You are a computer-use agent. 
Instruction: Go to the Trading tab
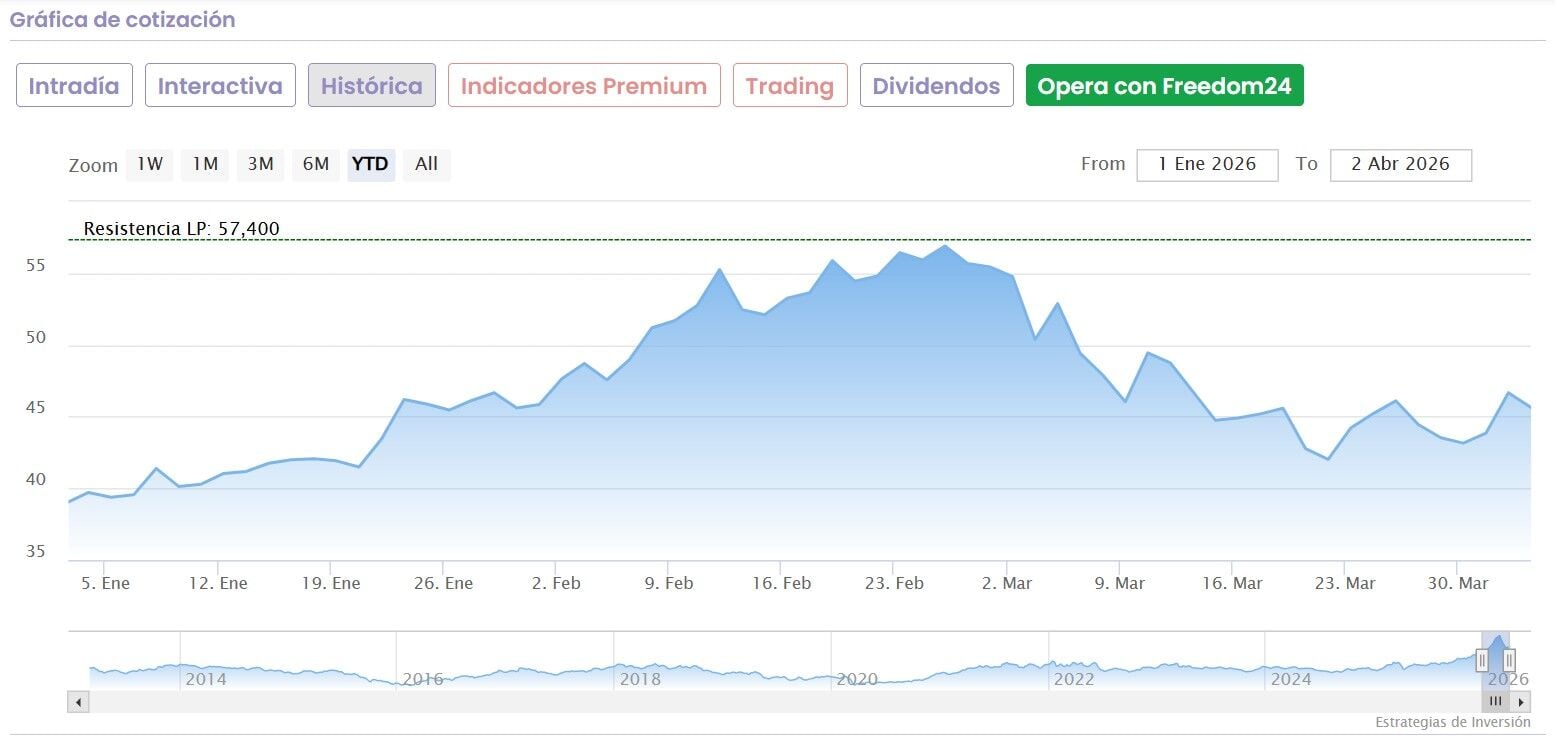790,86
